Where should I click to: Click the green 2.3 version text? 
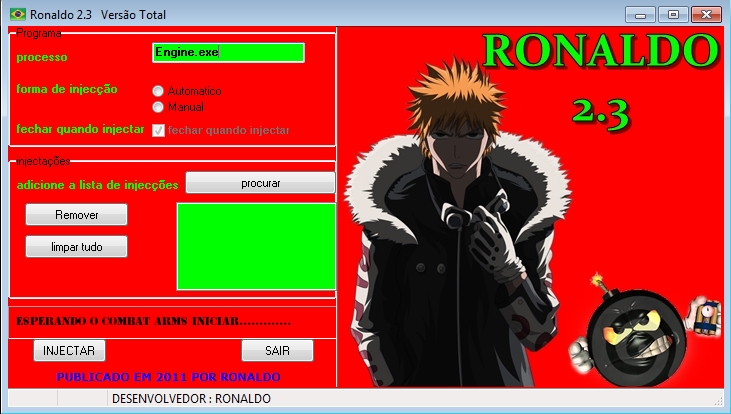point(601,114)
